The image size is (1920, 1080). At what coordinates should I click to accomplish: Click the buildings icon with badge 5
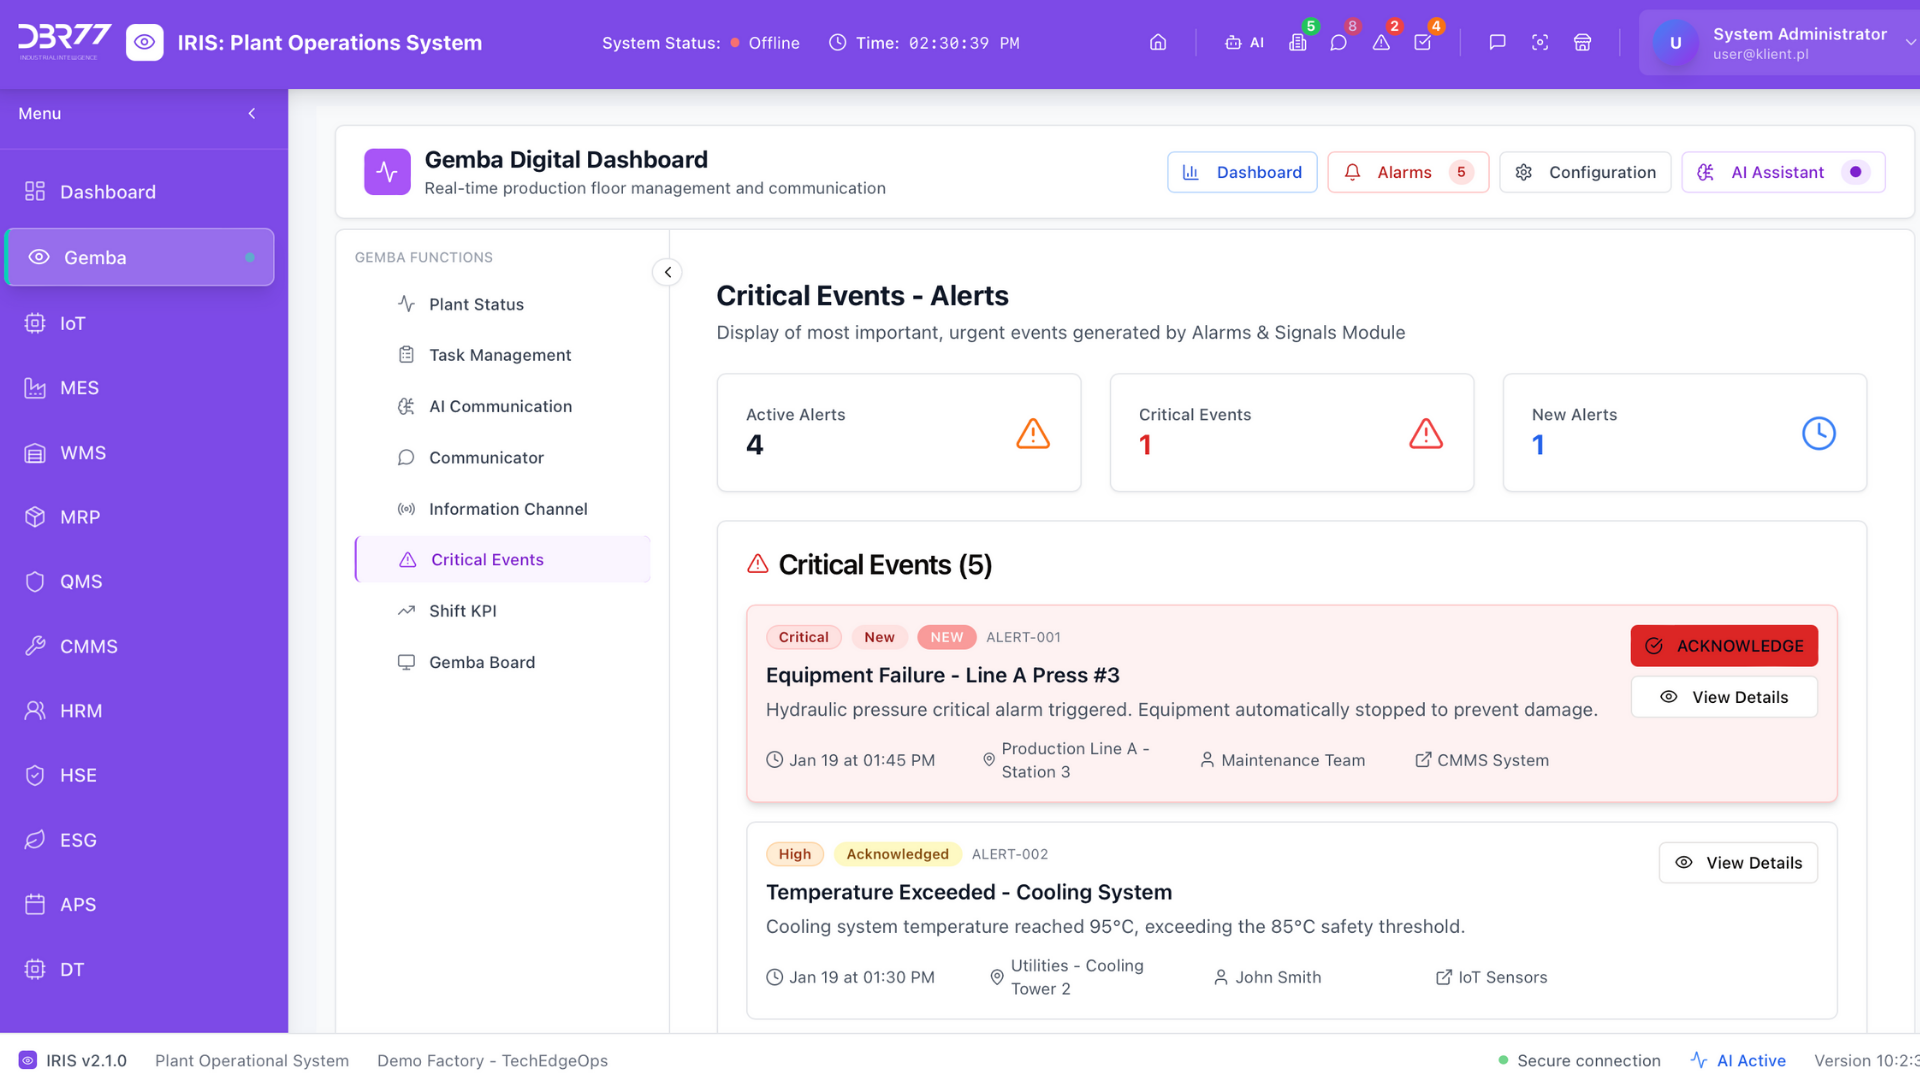click(x=1298, y=43)
